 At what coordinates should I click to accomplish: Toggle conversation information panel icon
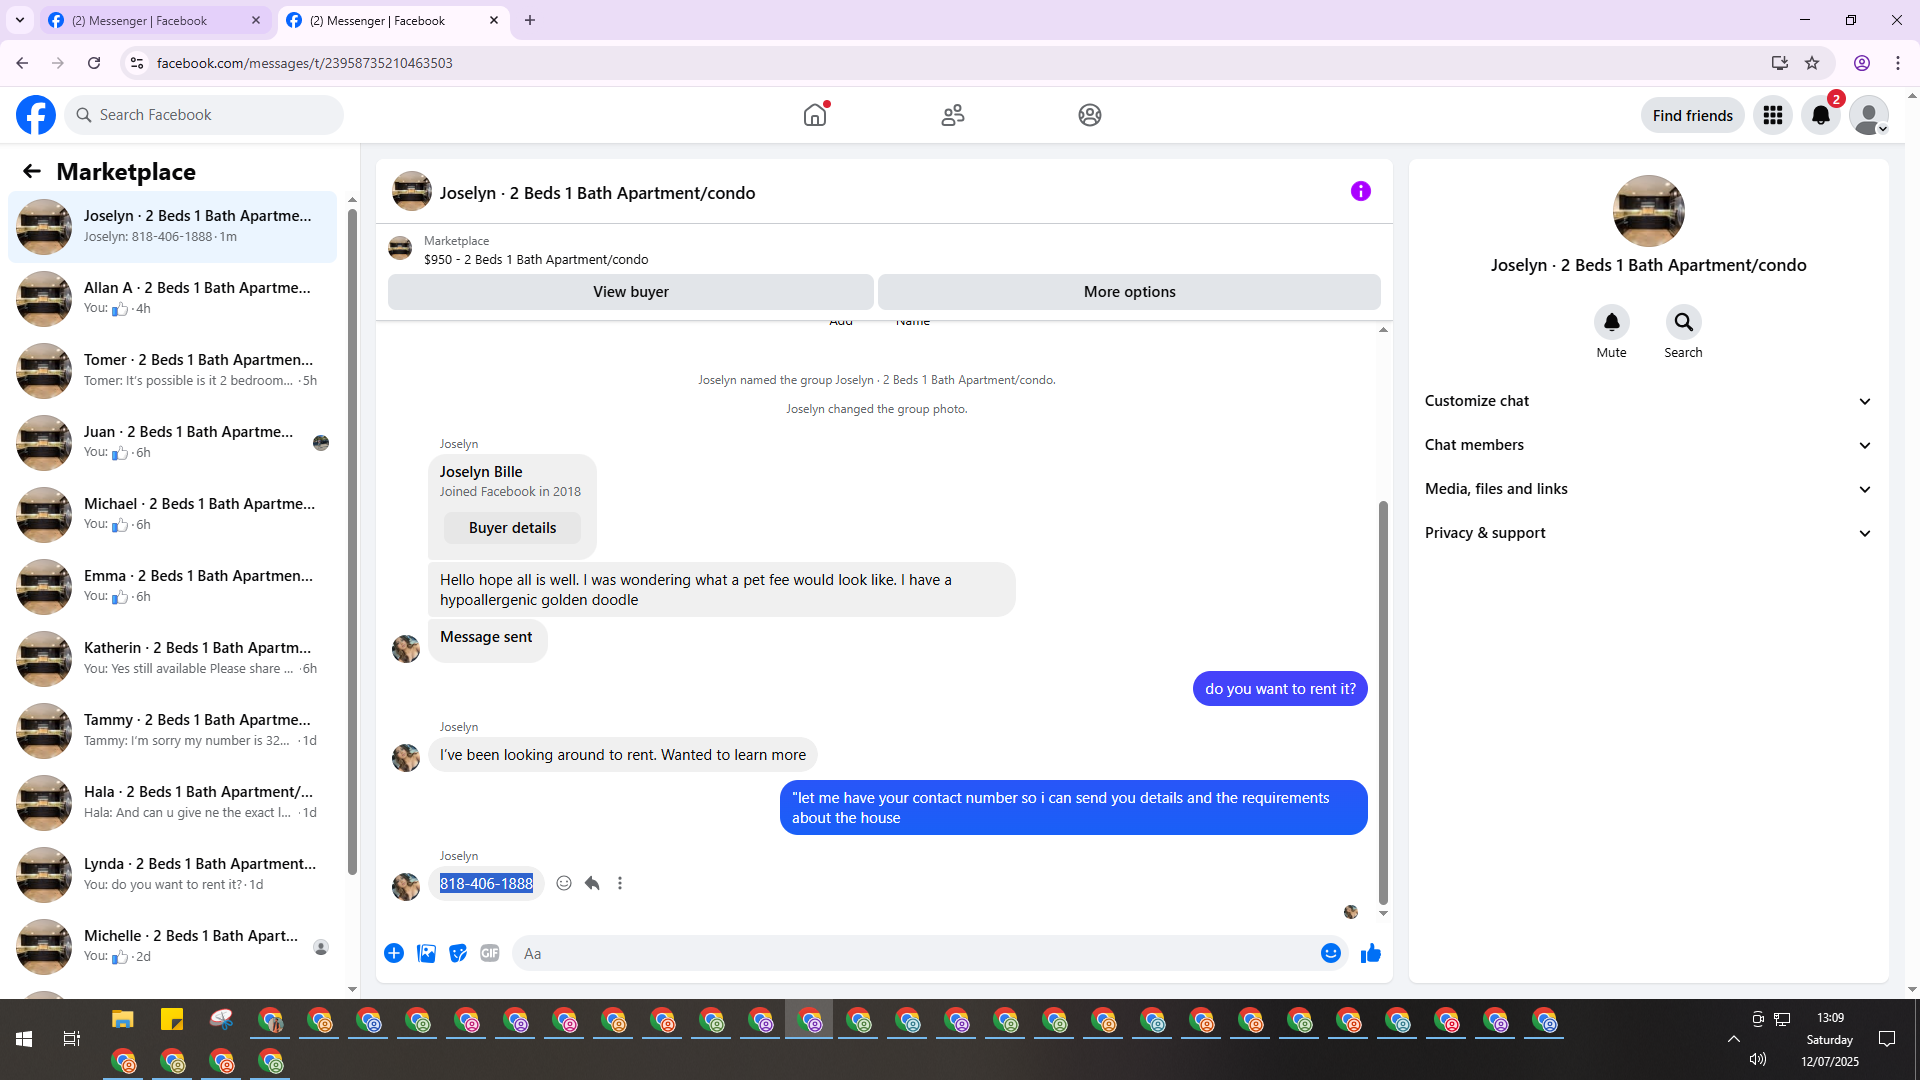tap(1360, 191)
